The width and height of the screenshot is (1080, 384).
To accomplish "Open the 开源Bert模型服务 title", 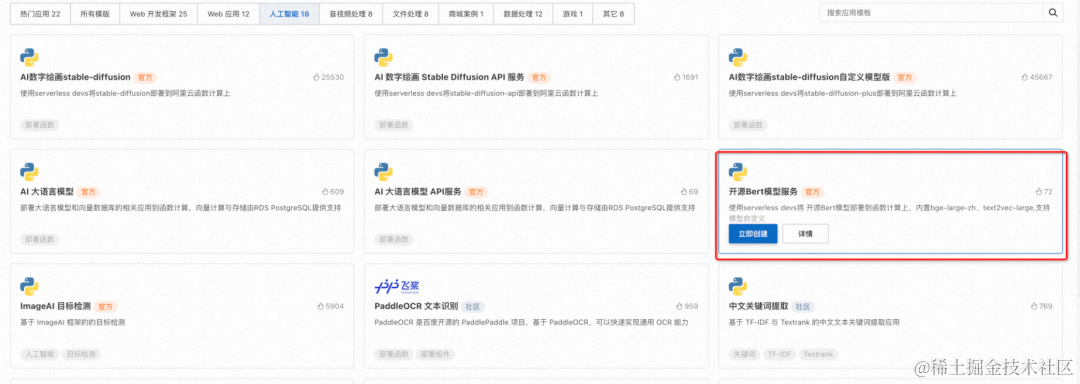I will click(764, 192).
